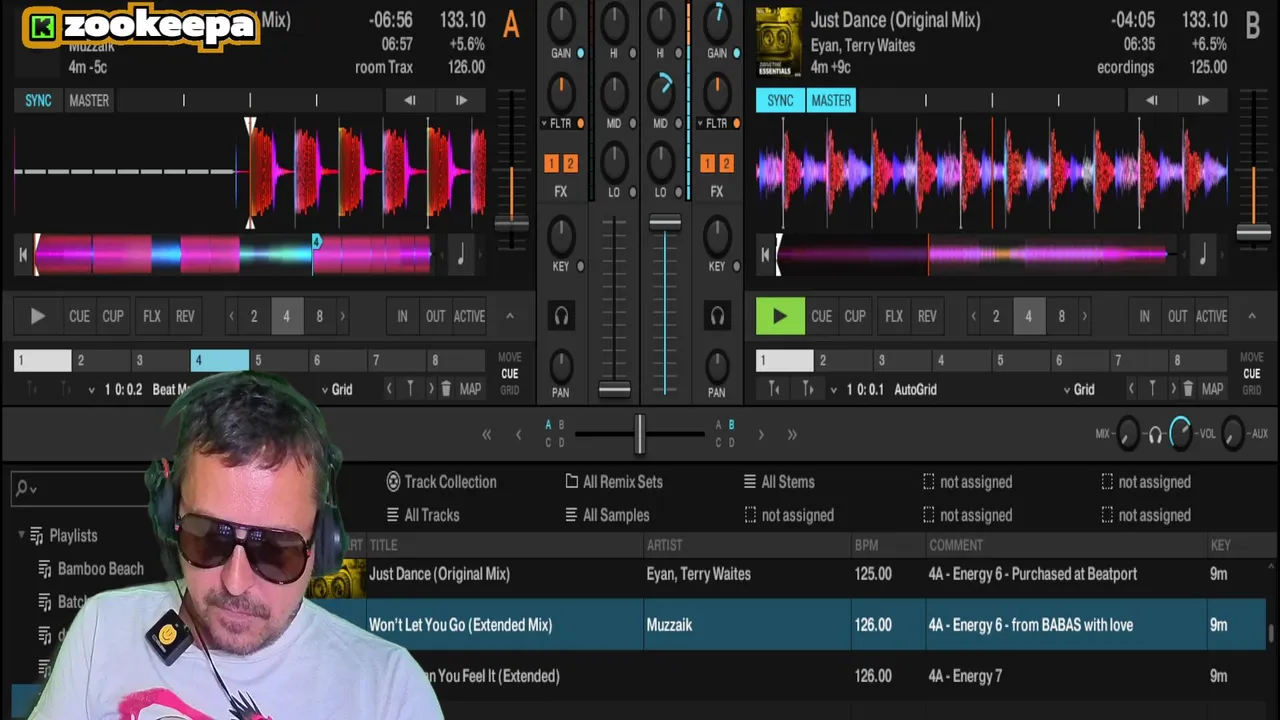The image size is (1280, 720).
Task: Show larger loop sizes on deck B
Action: [x=1084, y=316]
